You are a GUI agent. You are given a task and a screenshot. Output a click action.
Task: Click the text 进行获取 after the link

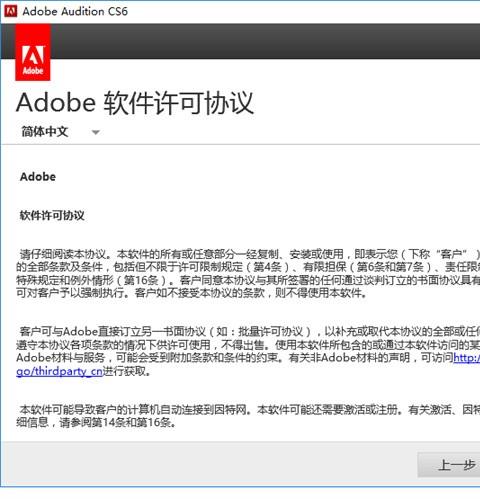click(x=127, y=371)
